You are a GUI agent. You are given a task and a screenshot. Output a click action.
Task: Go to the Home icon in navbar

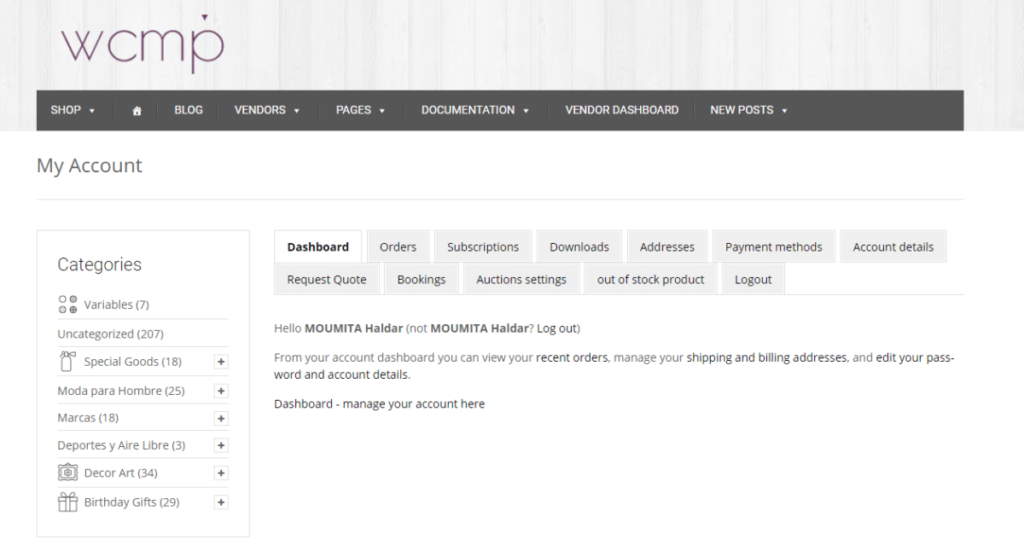(x=136, y=111)
